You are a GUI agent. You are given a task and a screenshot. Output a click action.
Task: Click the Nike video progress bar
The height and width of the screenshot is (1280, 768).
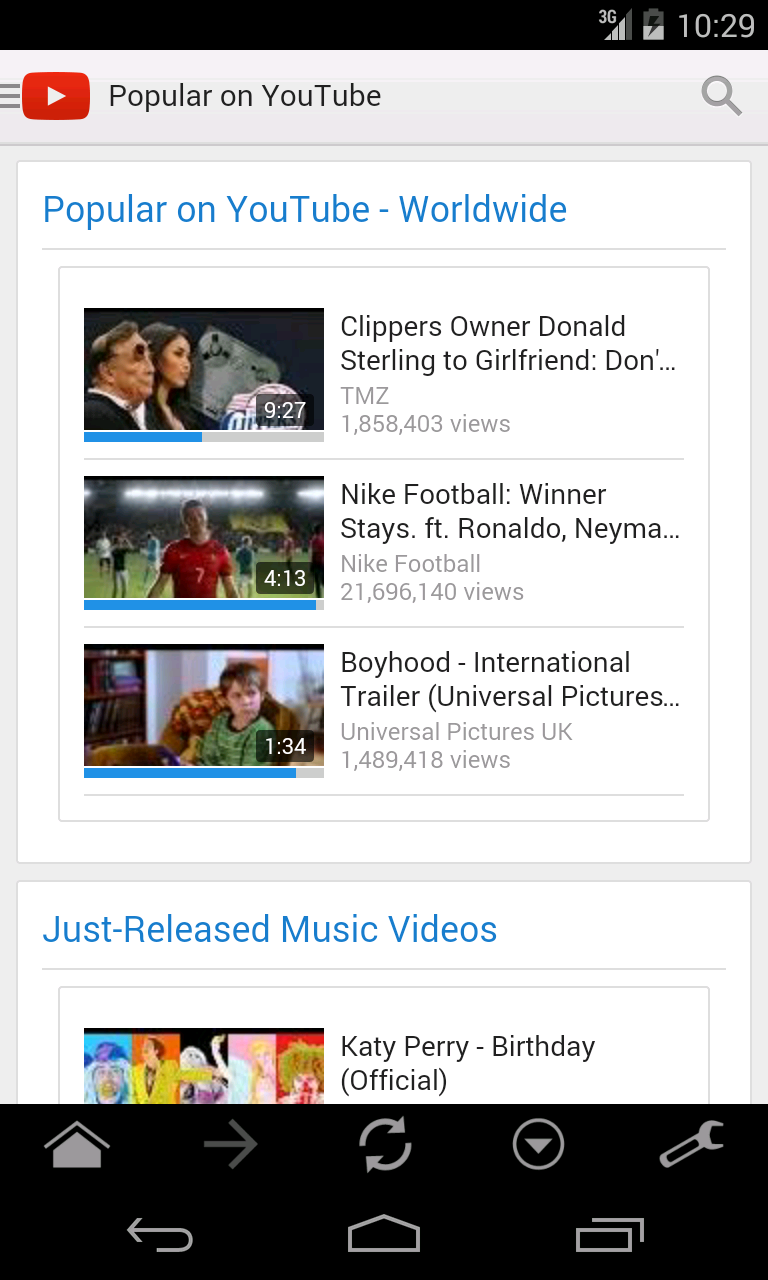(x=204, y=605)
